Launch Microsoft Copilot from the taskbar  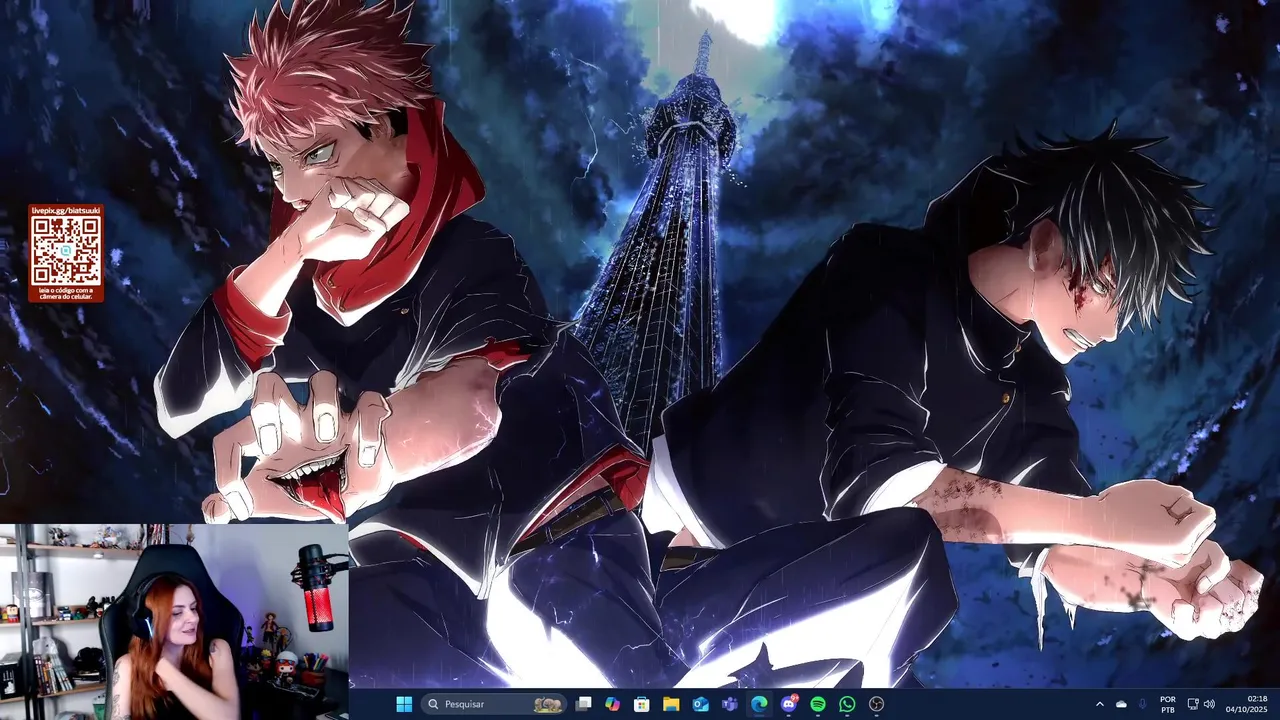(612, 704)
